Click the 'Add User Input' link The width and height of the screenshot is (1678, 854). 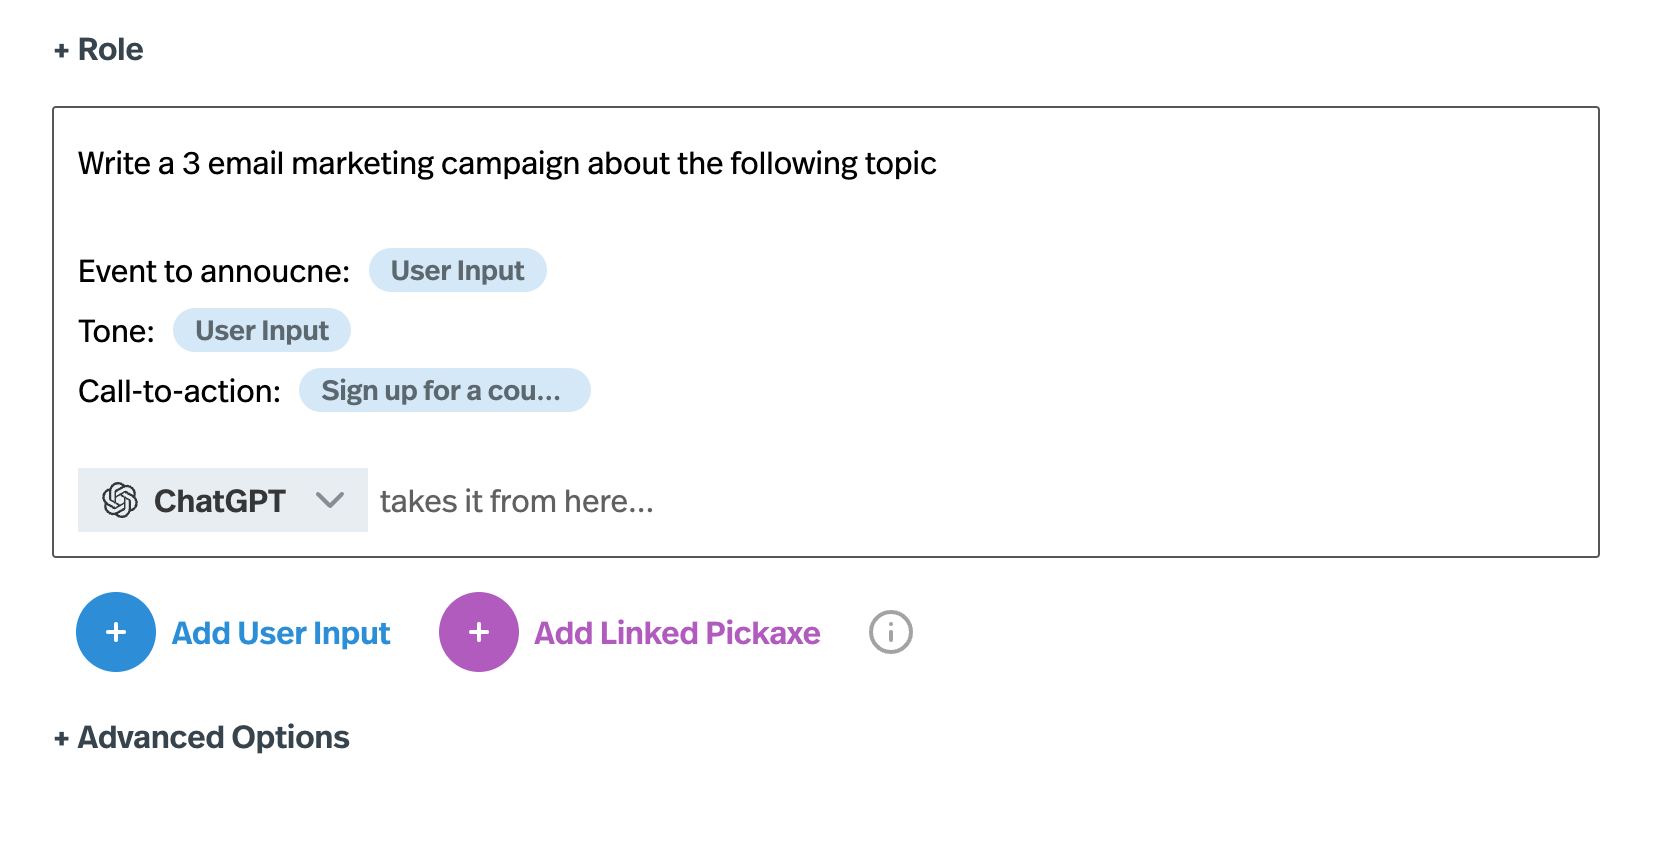tap(280, 633)
